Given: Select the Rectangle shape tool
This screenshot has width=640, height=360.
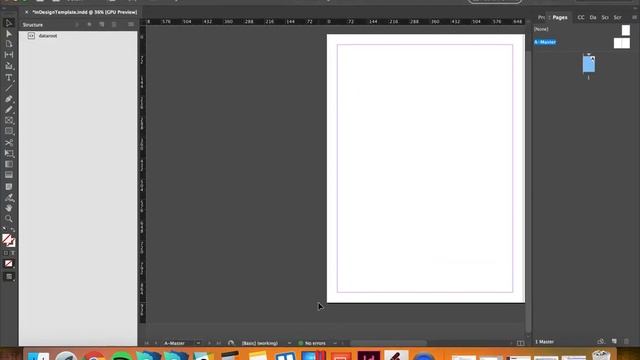Looking at the screenshot, I should 9,131.
